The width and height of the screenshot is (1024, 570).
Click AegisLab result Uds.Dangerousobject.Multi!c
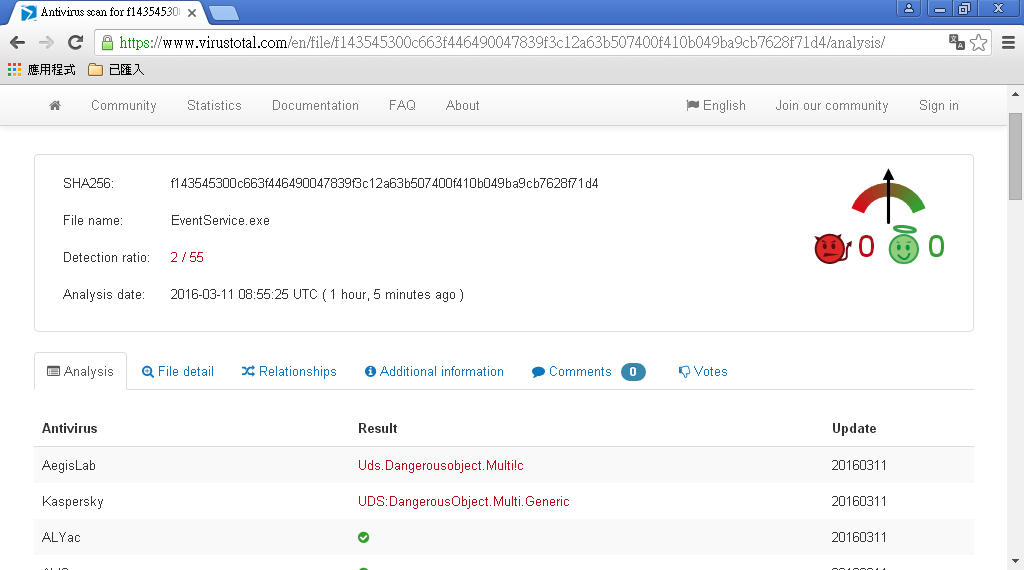coord(441,466)
